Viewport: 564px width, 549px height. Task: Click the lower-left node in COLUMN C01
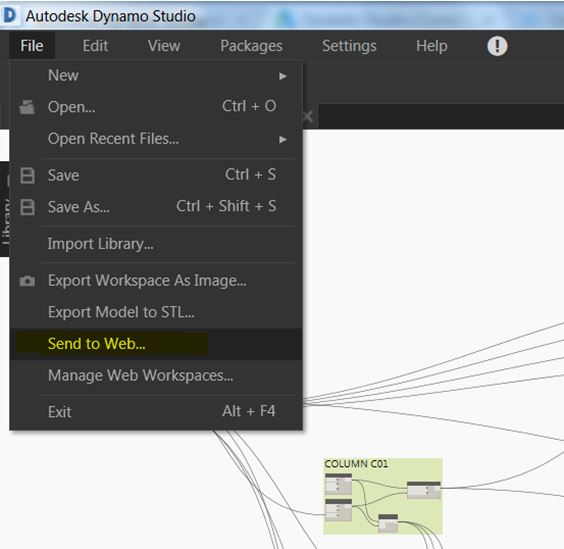coord(338,509)
